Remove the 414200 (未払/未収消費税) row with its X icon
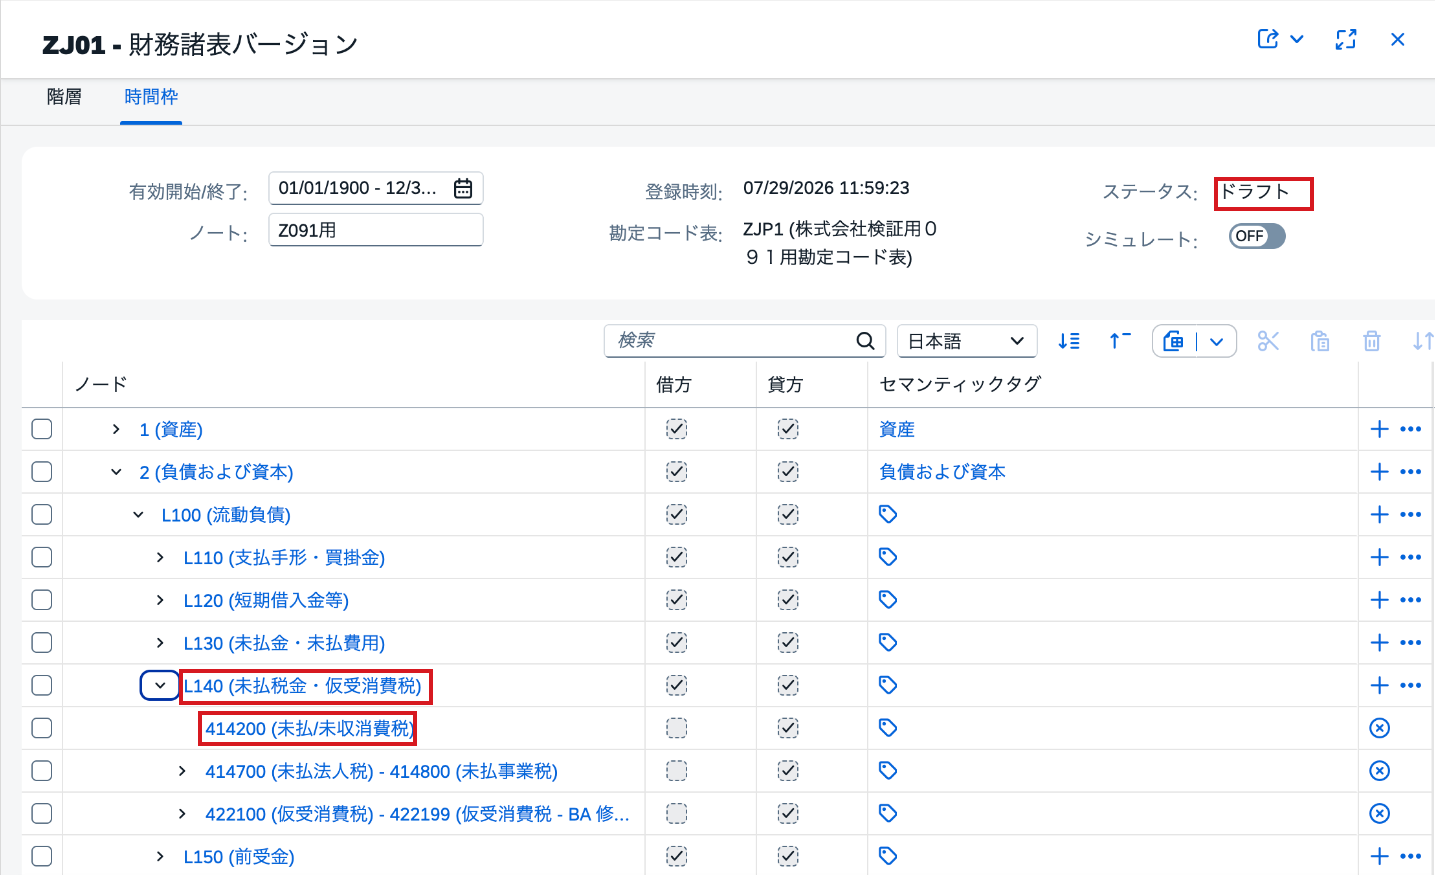Viewport: 1435px width, 875px height. coord(1380,728)
